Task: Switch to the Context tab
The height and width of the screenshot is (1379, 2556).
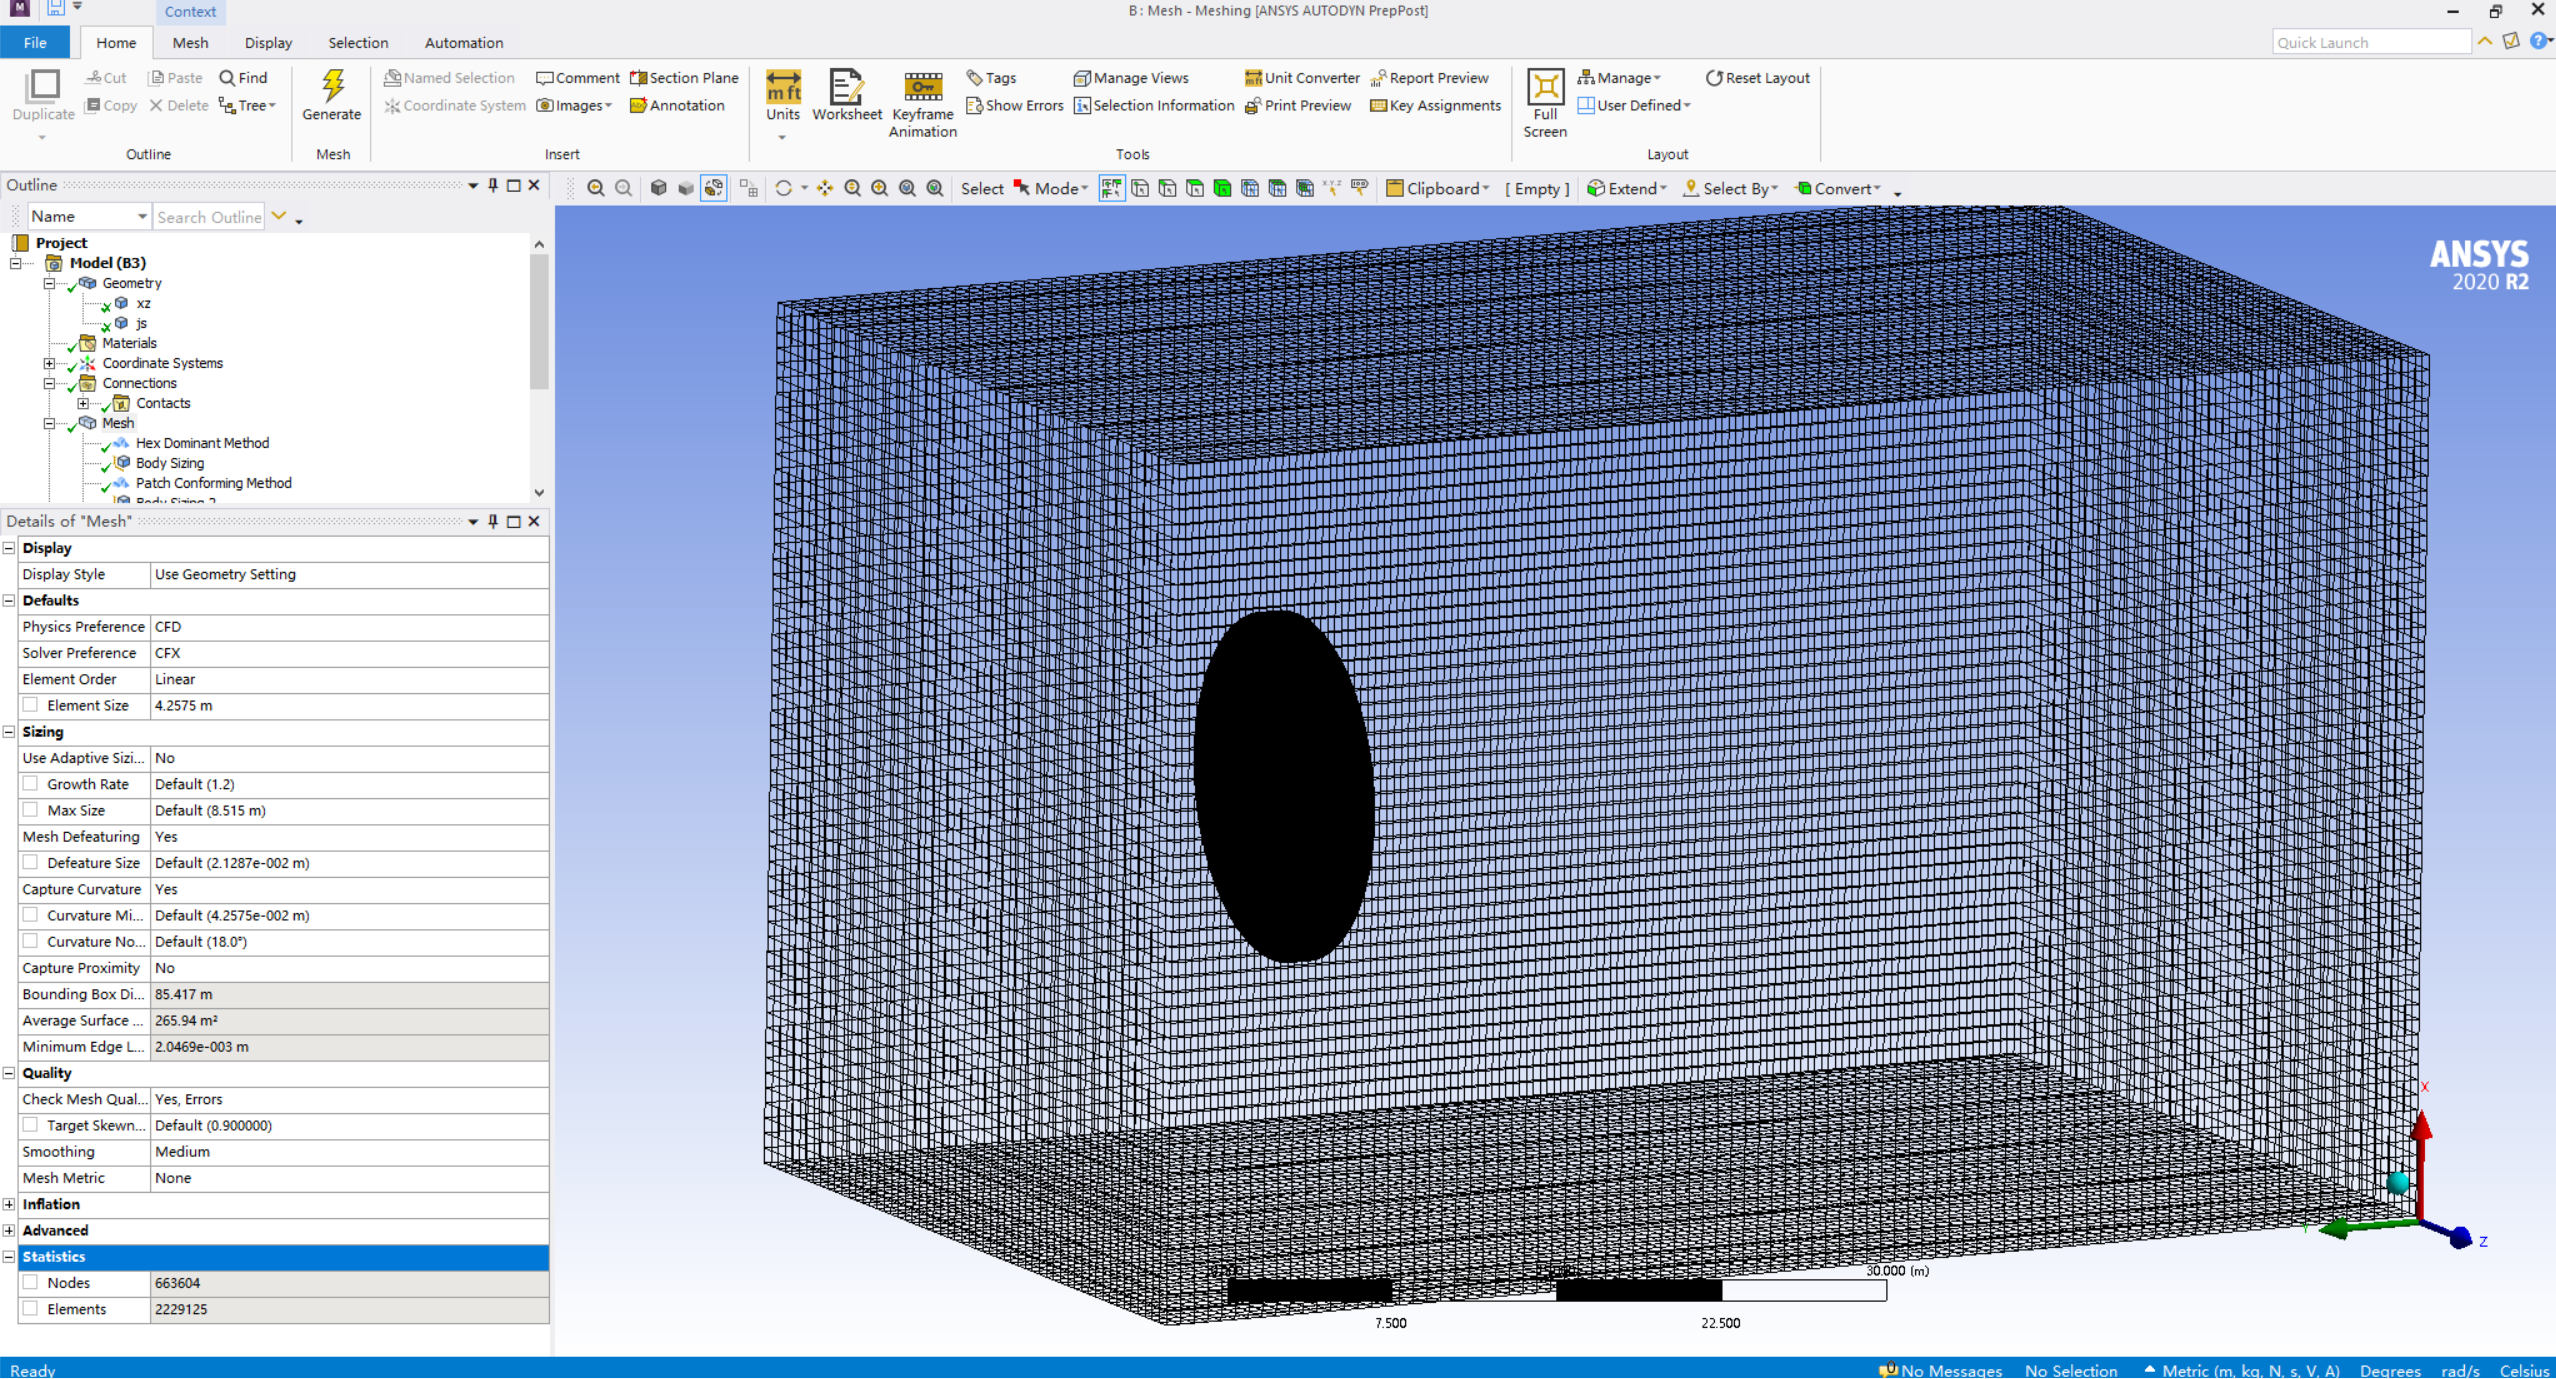Action: pos(190,12)
